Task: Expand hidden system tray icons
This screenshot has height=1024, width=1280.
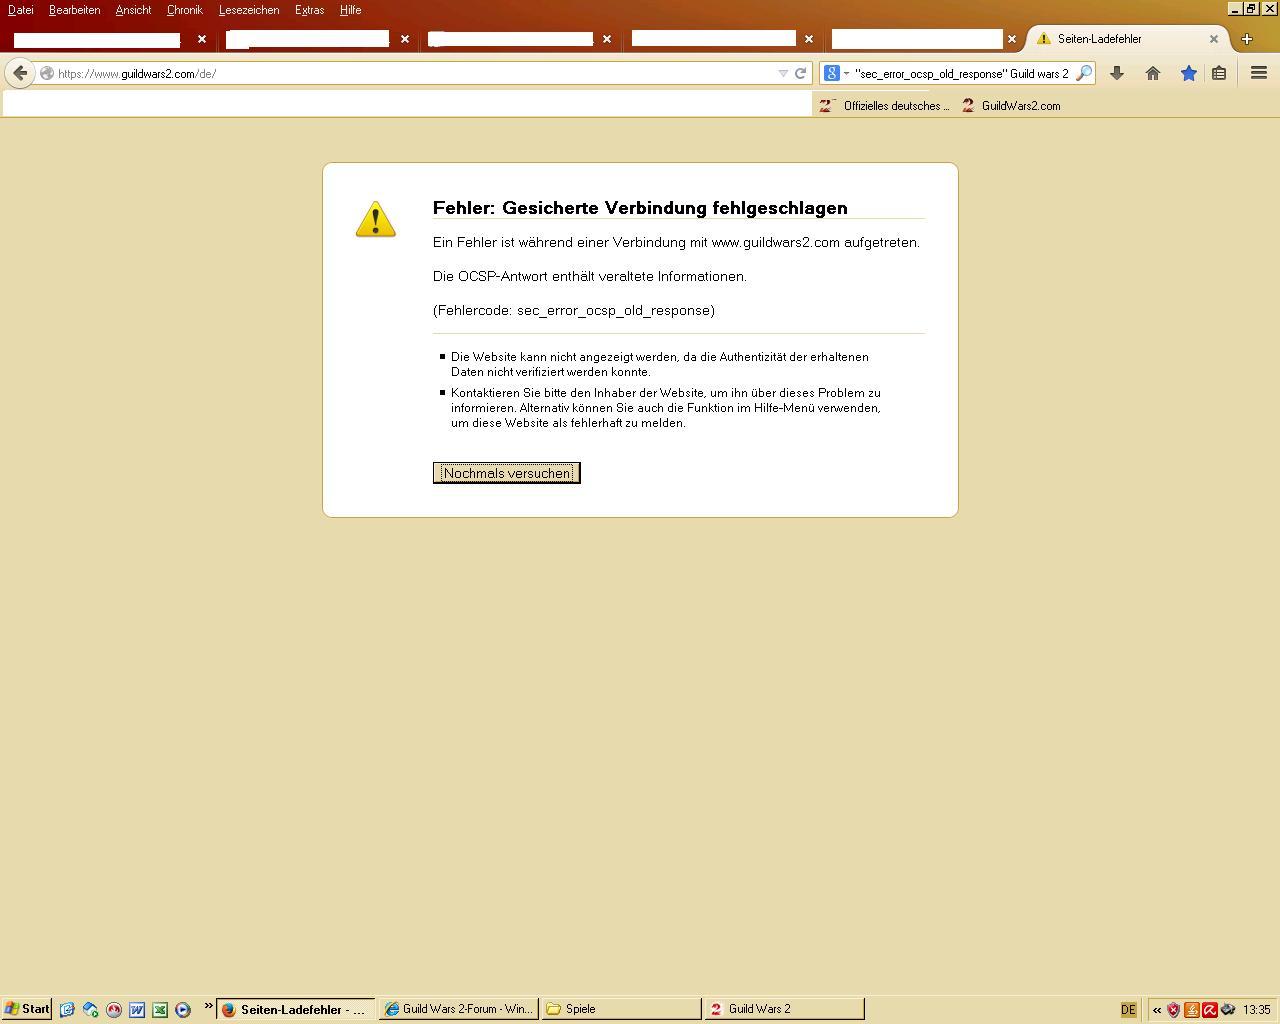Action: [1157, 1010]
